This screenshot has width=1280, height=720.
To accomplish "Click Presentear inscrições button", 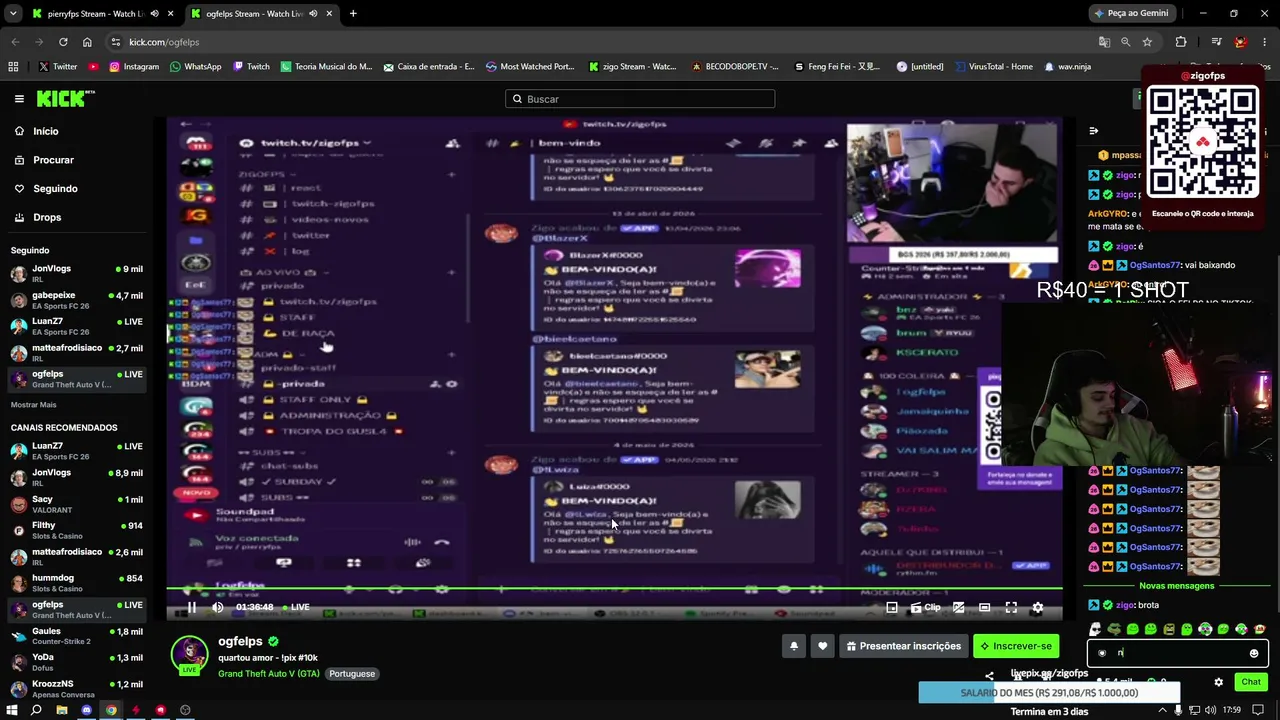I will click(904, 646).
